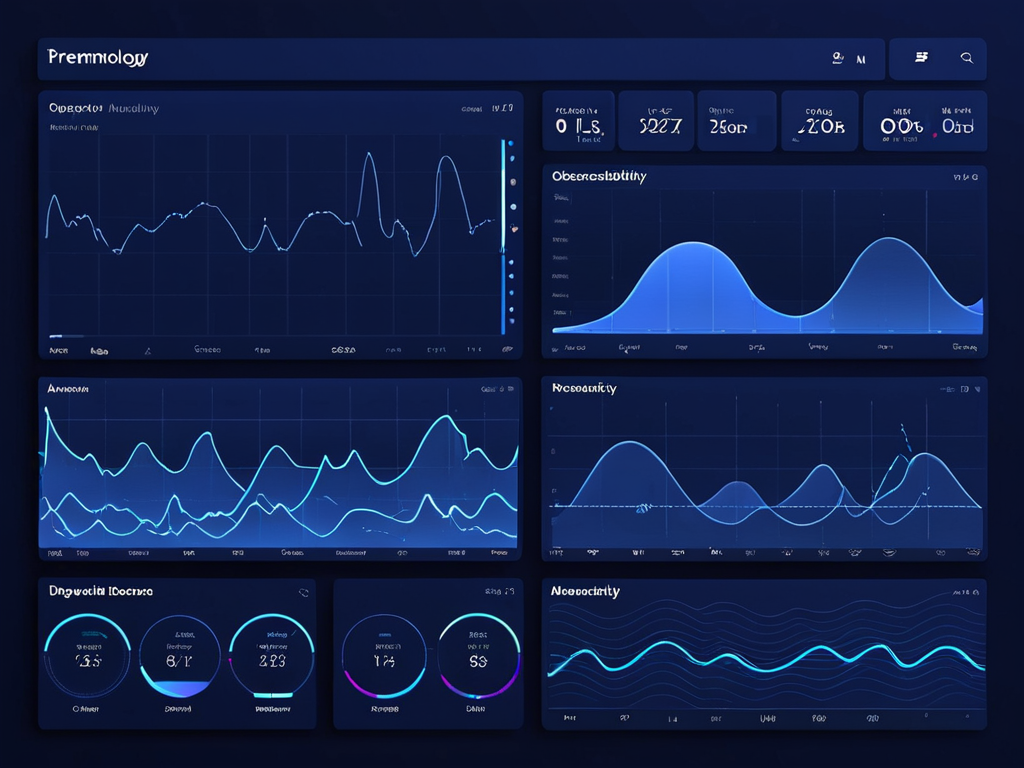Click the "Obeereslsbtitiy" chart title

pos(599,176)
